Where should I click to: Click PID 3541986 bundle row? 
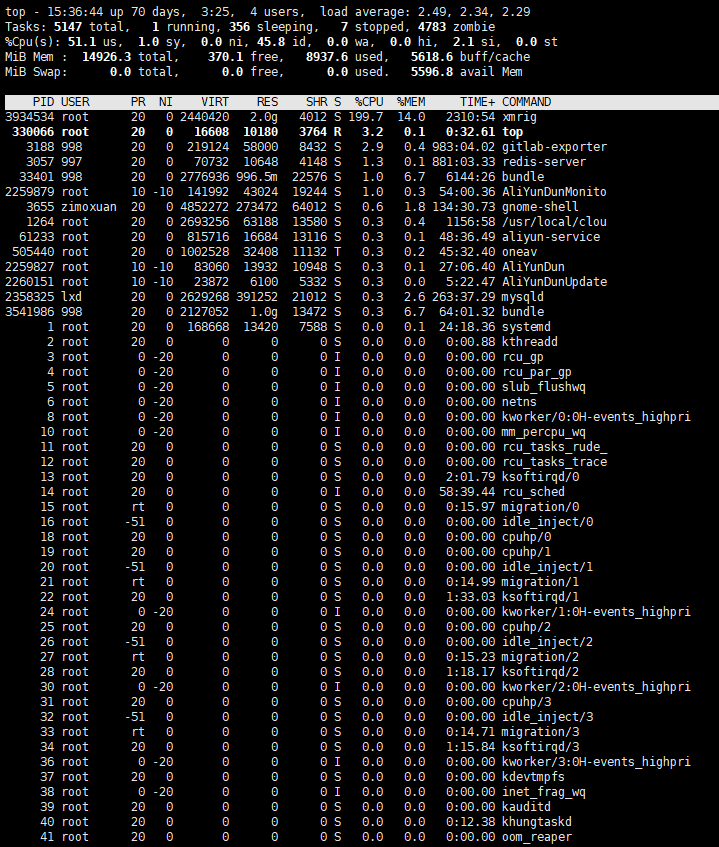coord(30,312)
